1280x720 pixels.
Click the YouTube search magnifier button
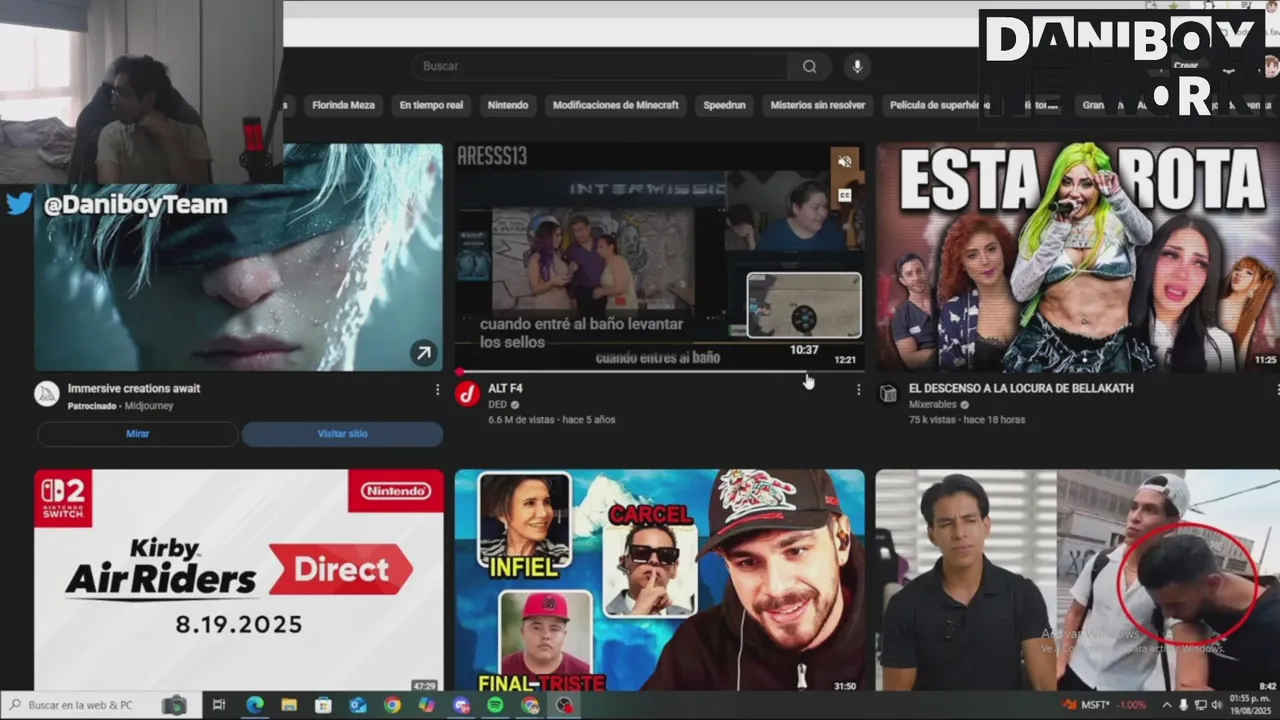point(809,67)
